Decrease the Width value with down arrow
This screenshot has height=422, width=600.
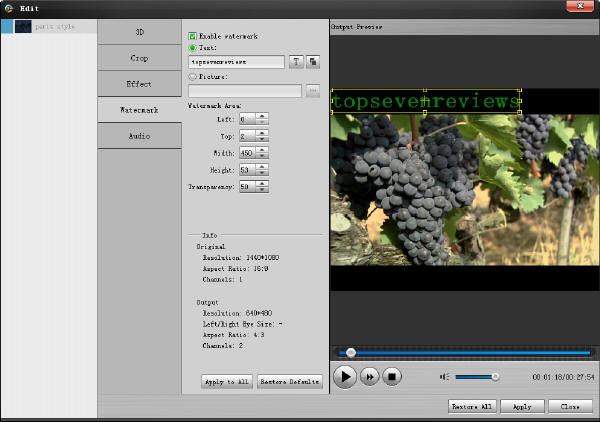click(262, 156)
